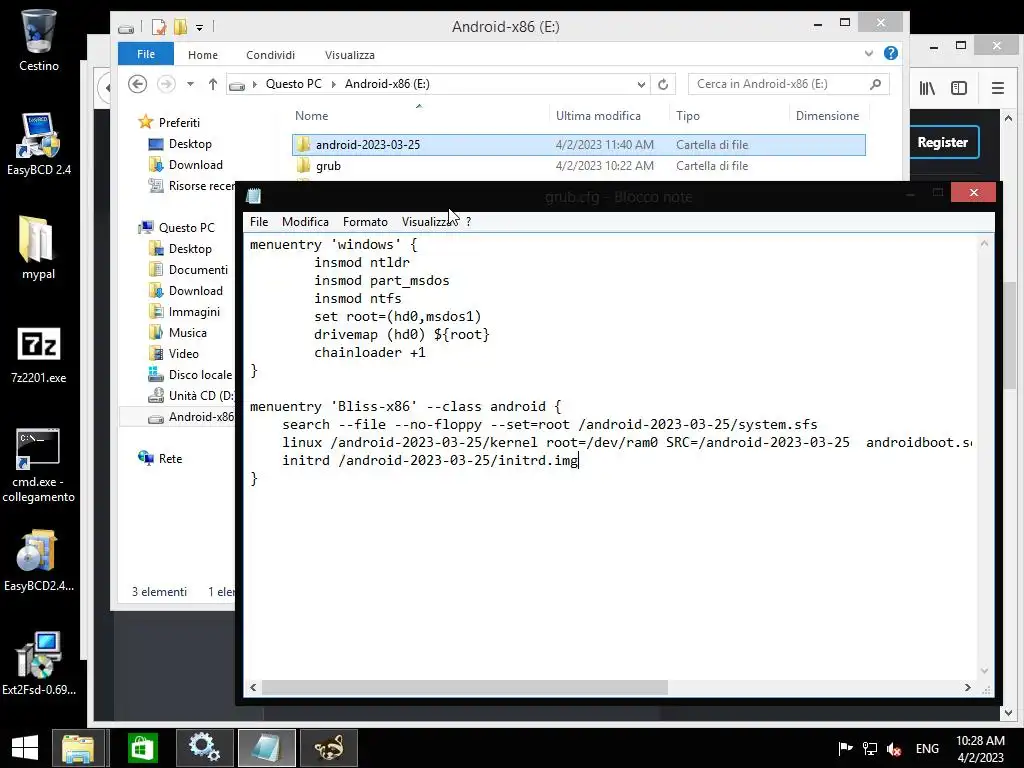Click the Register button in browser
Viewport: 1024px width, 768px height.
942,142
